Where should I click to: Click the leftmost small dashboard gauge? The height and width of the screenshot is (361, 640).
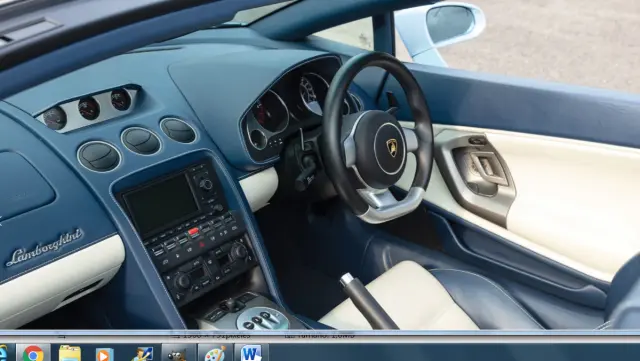pyautogui.click(x=54, y=118)
